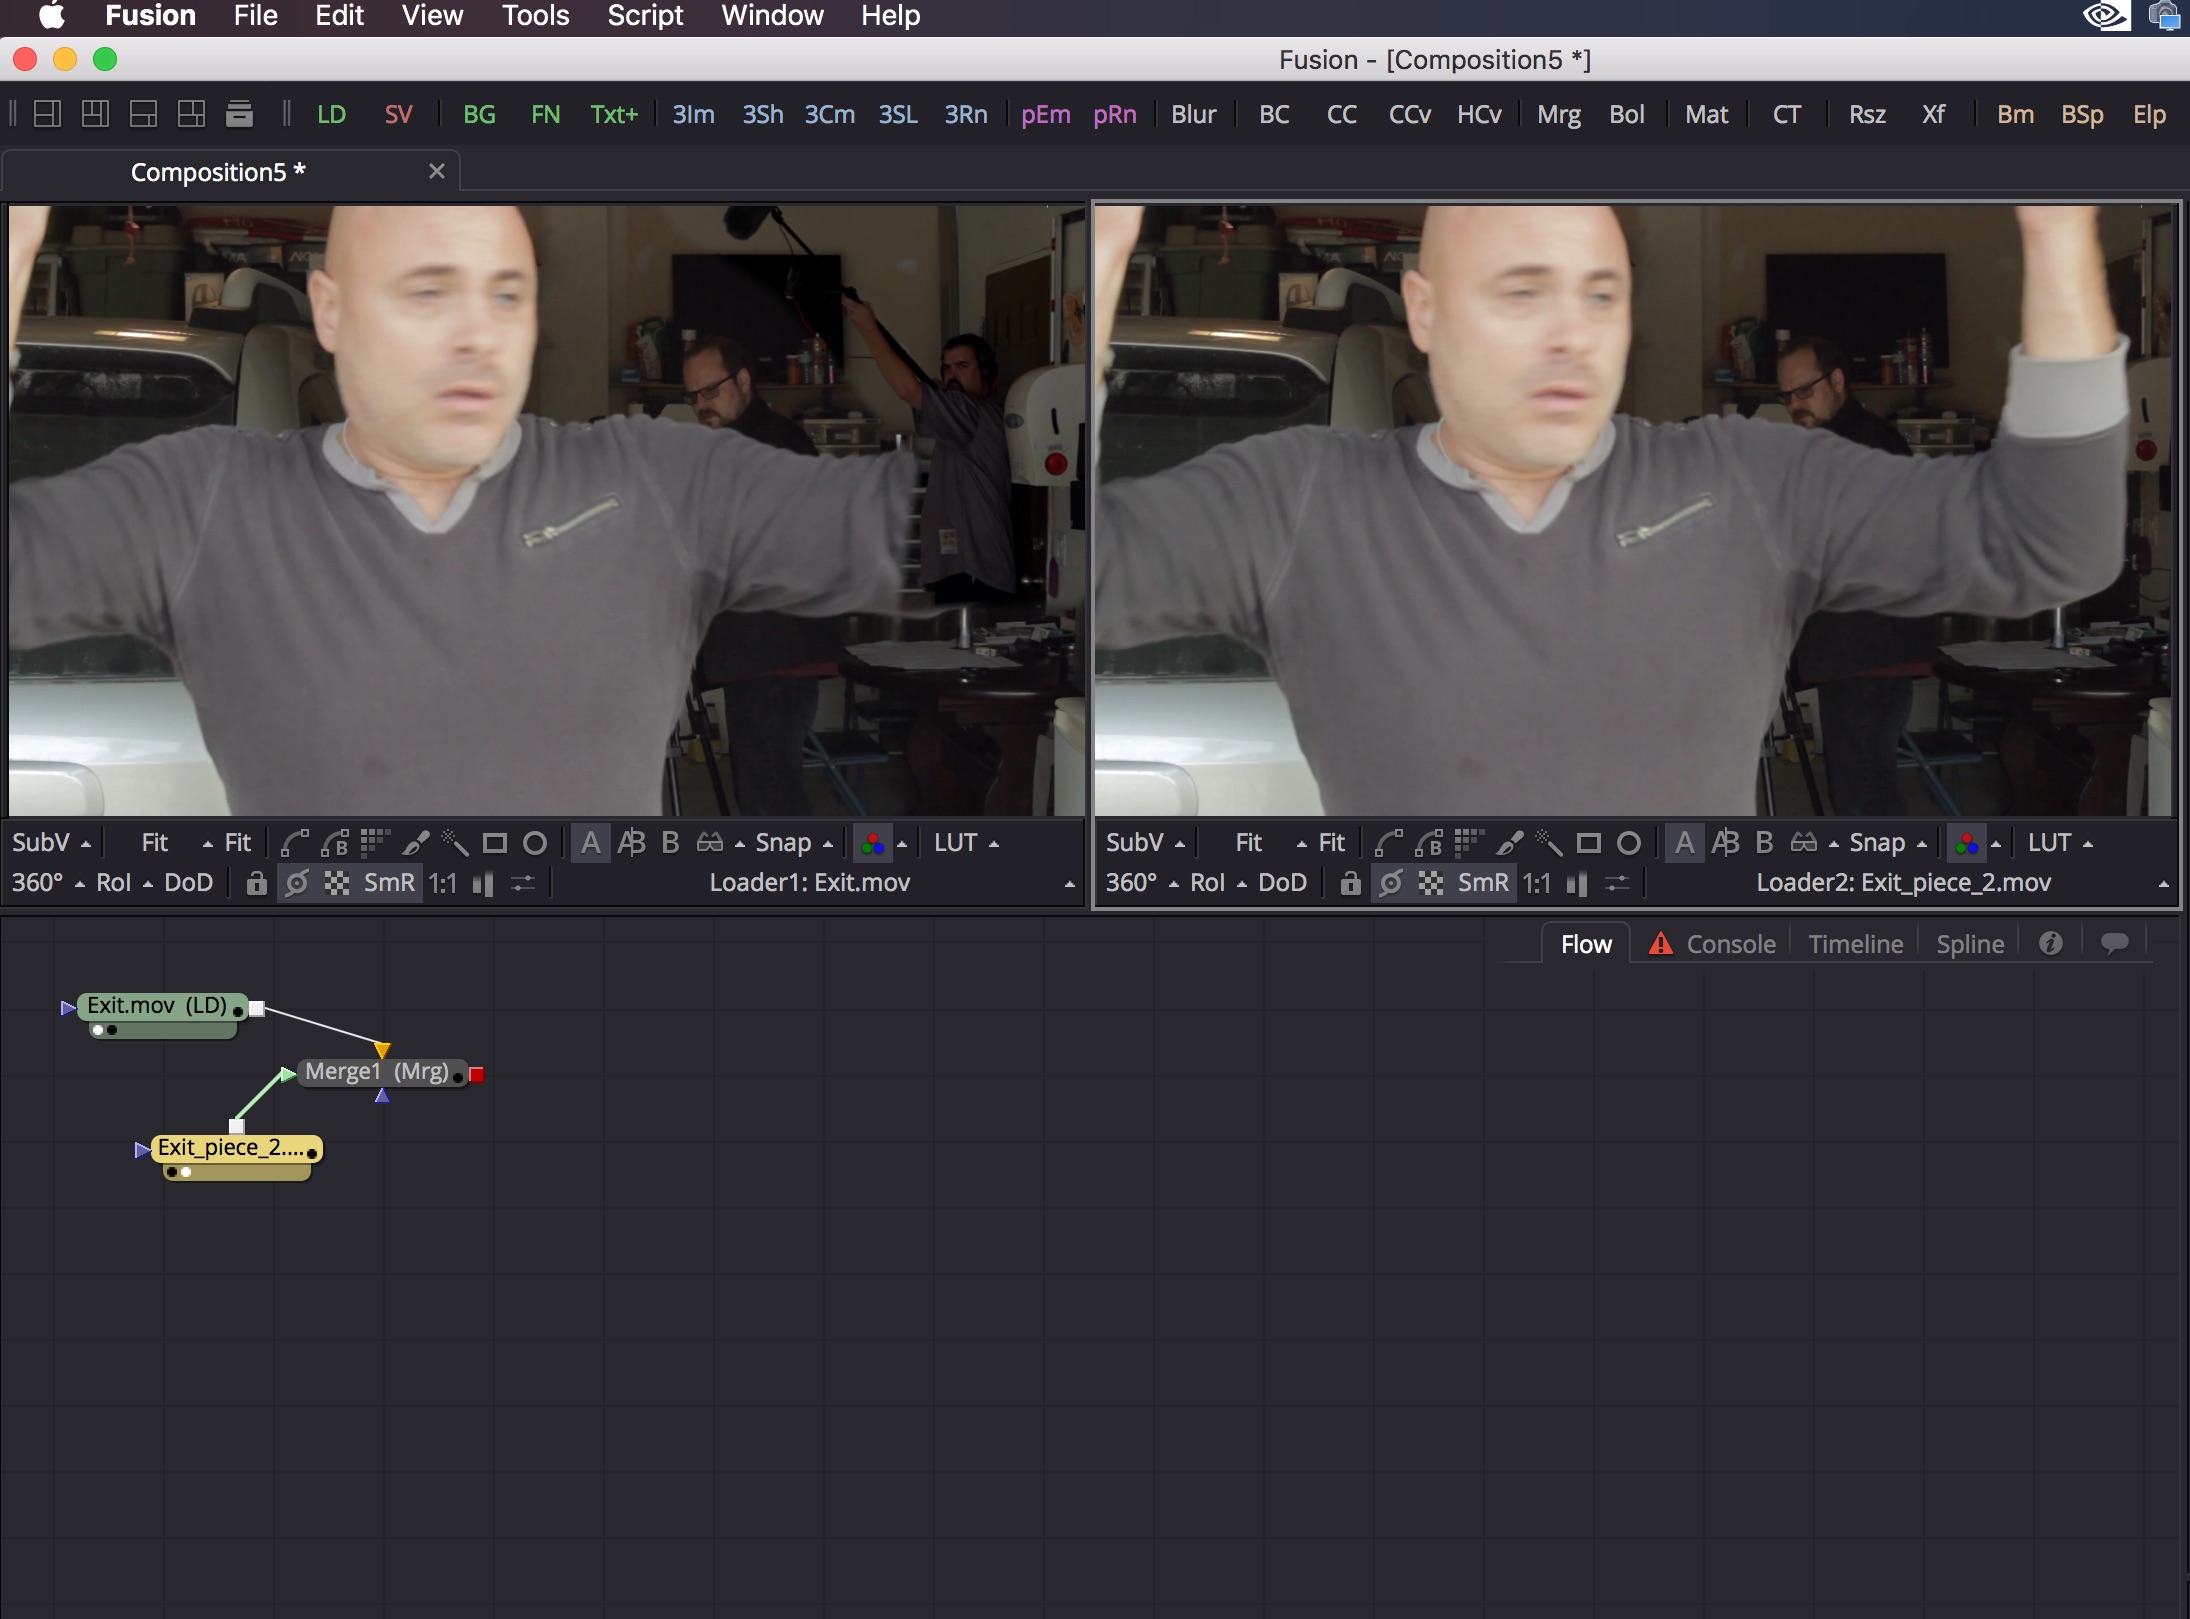This screenshot has width=2190, height=1619.
Task: Click the bitmap mask icon in Loader2 viewer
Action: [1468, 843]
